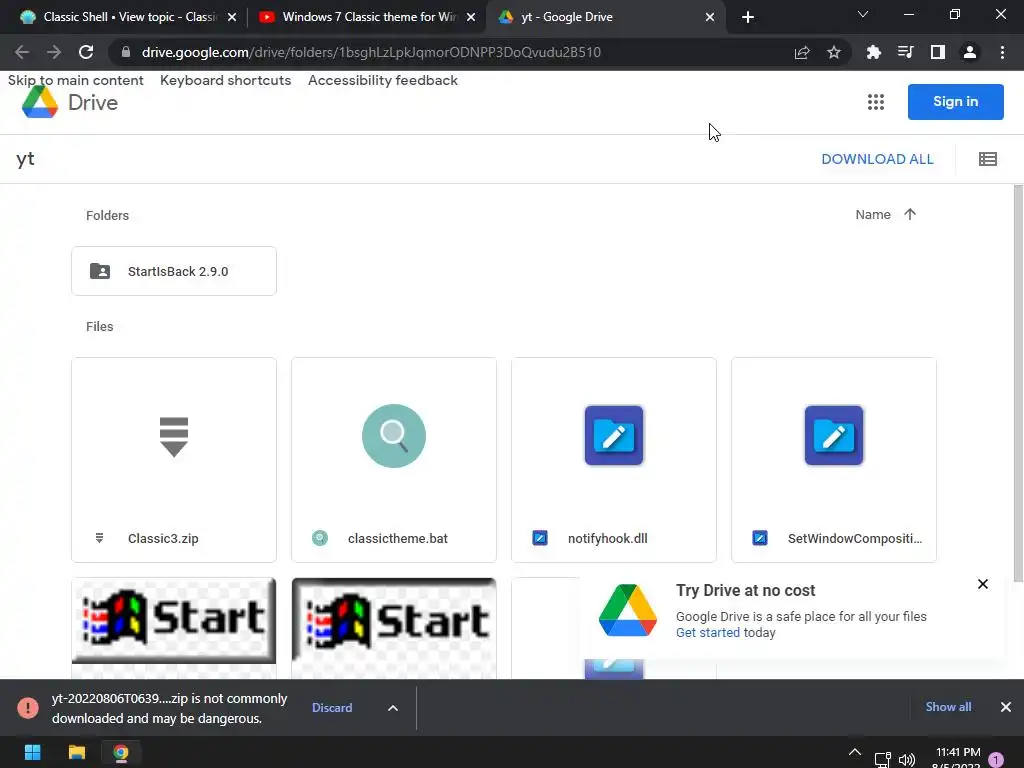Screen dimensions: 1024x768
Task: Reload the Google Drive page
Action: tap(86, 52)
